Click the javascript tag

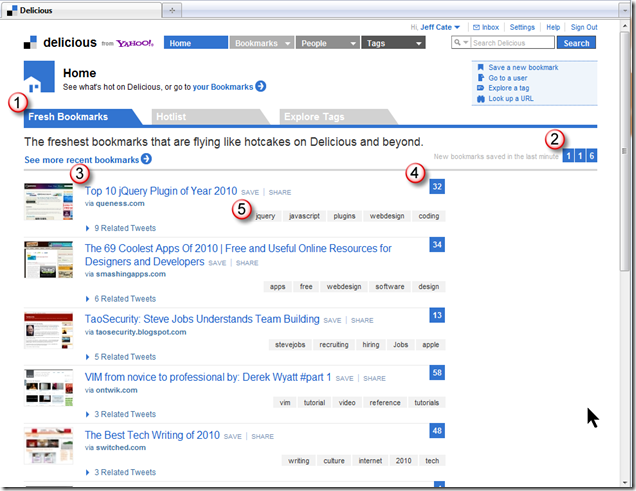pos(304,216)
